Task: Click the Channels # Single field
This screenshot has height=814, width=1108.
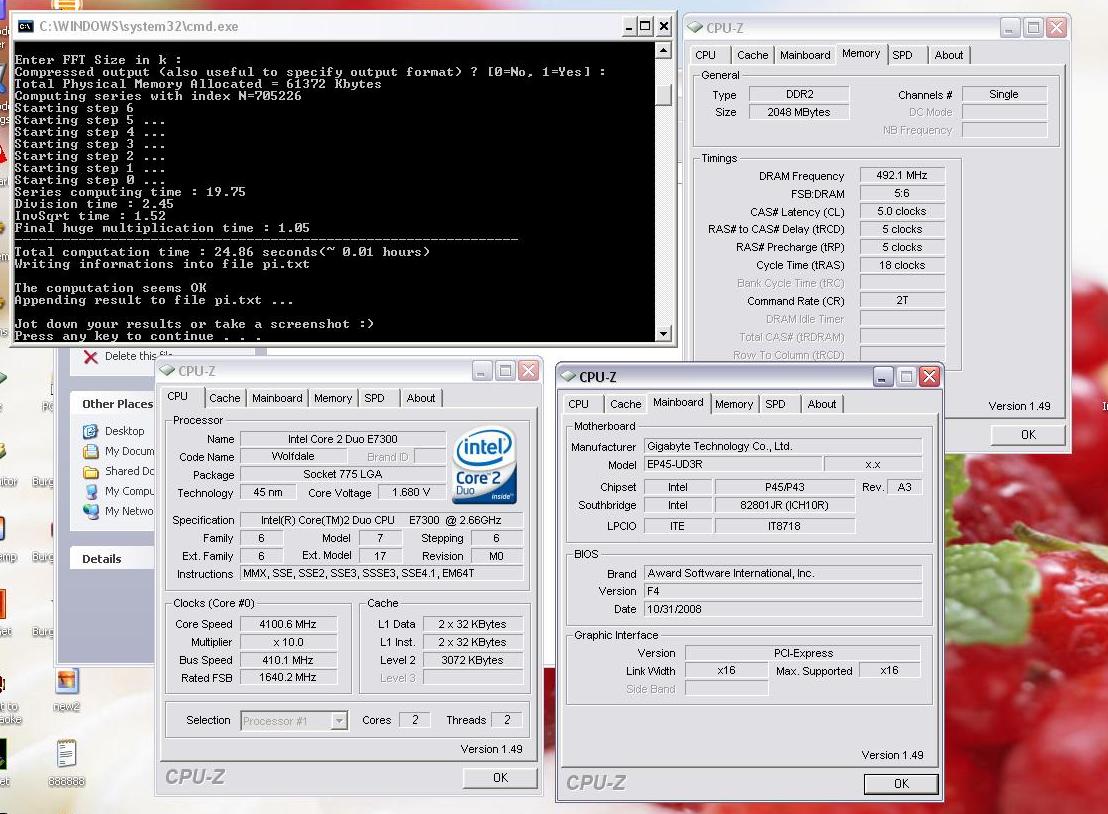Action: (x=1004, y=95)
